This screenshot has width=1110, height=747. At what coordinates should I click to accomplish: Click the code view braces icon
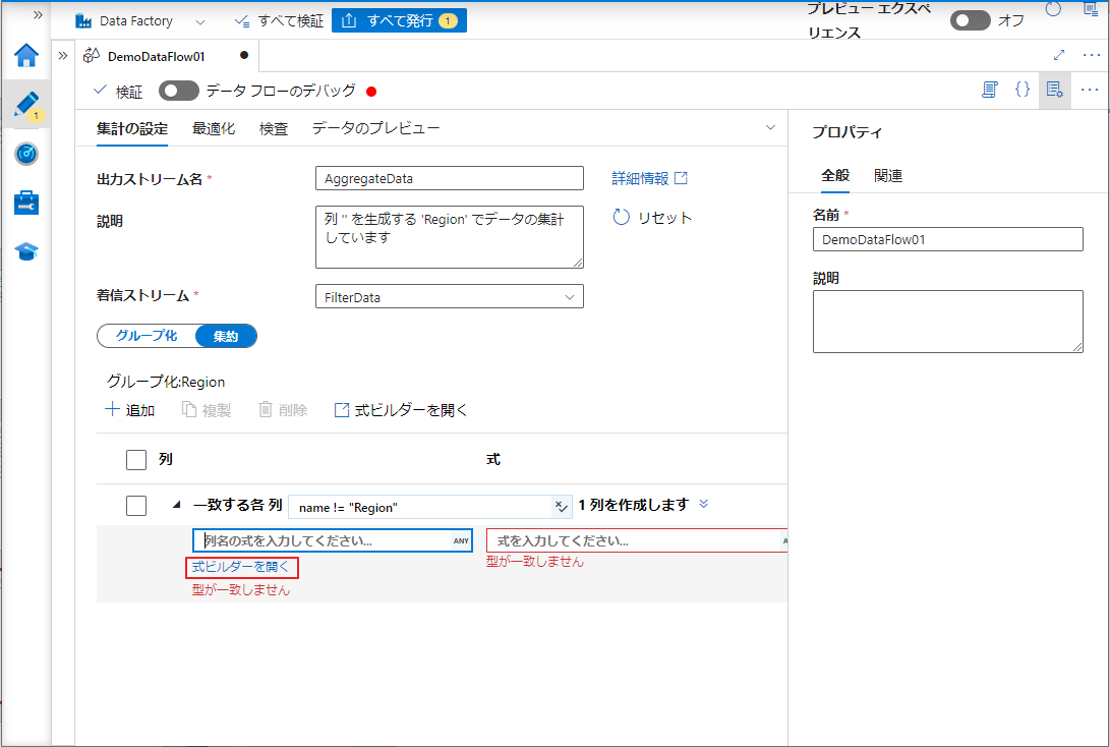(x=1021, y=90)
